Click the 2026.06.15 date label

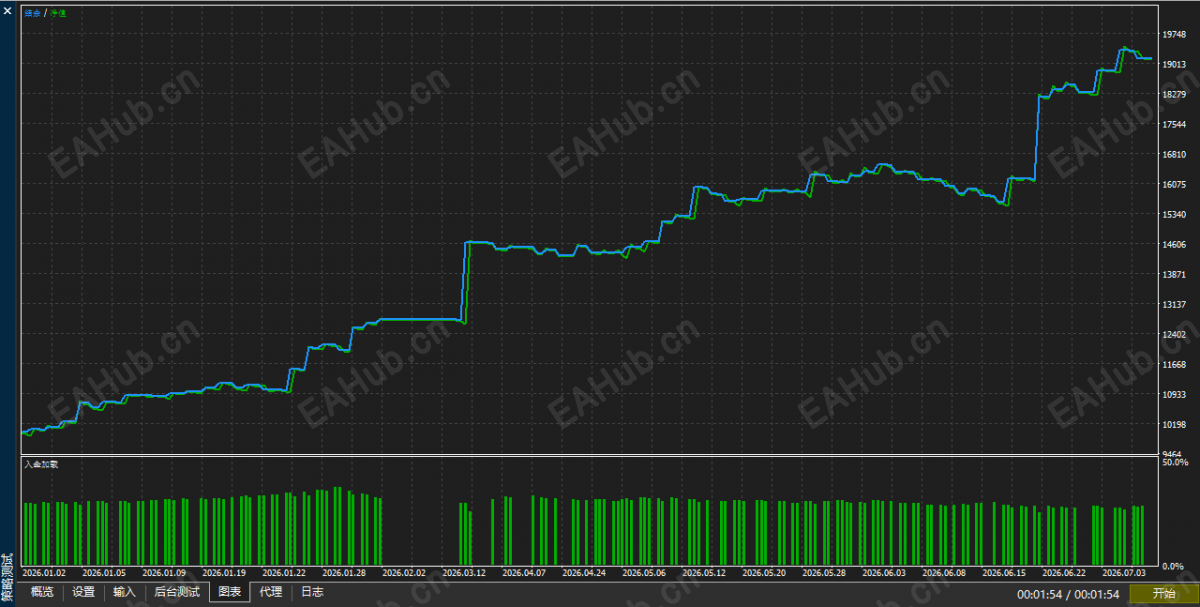tap(1004, 573)
